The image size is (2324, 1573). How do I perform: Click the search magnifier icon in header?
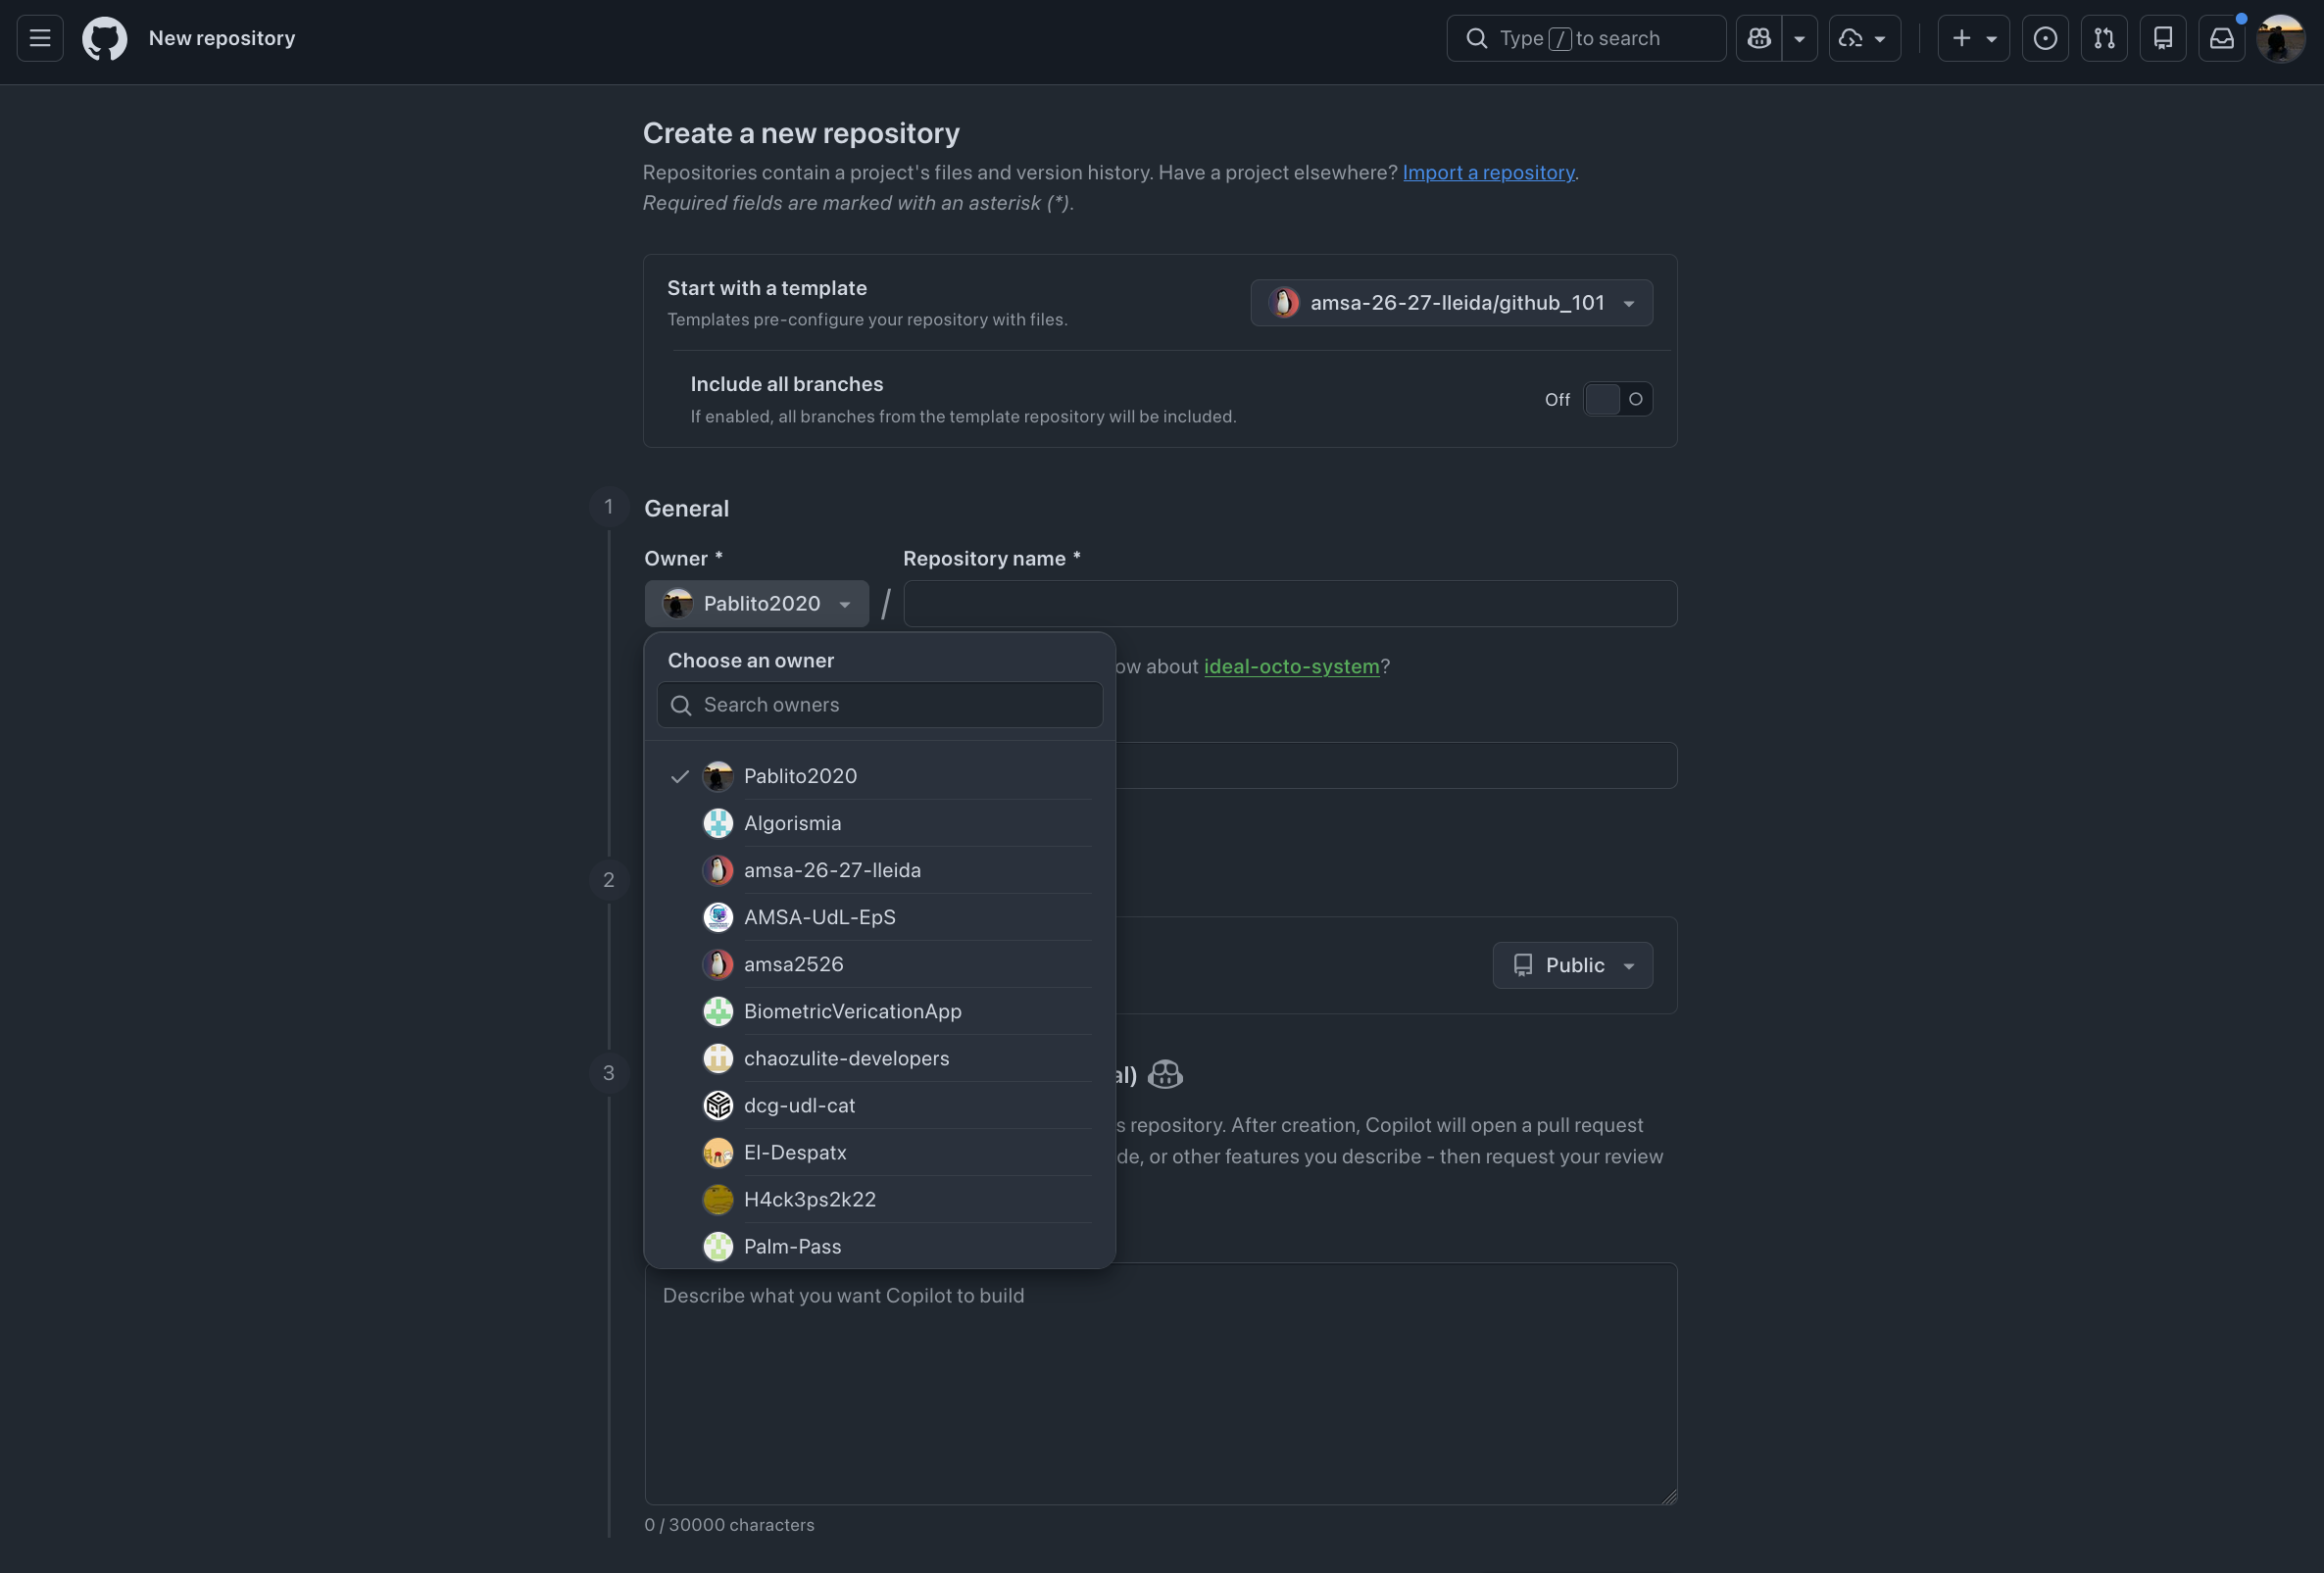click(1477, 39)
